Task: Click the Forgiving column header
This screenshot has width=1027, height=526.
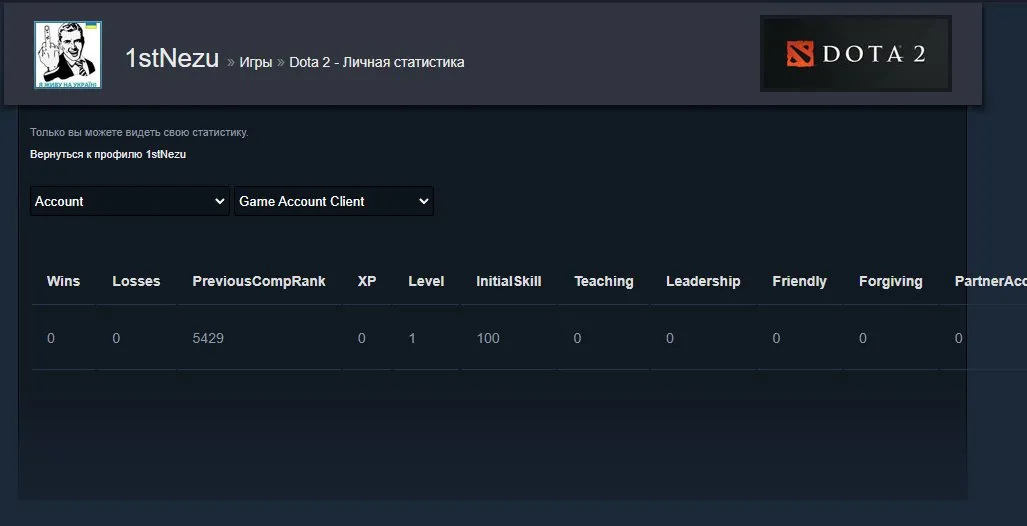Action: tap(891, 282)
